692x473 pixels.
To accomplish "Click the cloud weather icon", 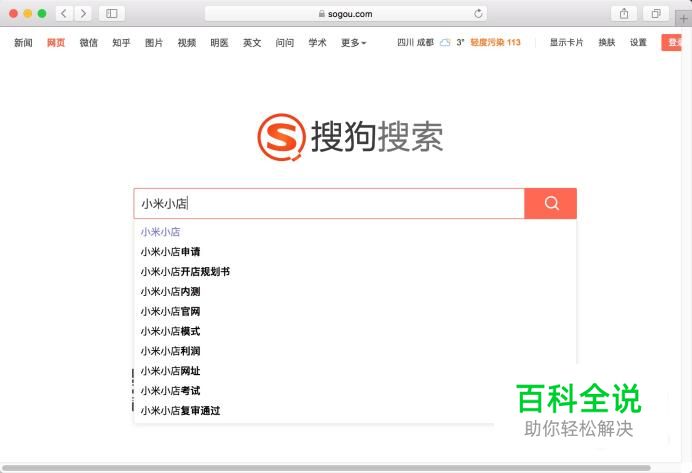I will [445, 42].
